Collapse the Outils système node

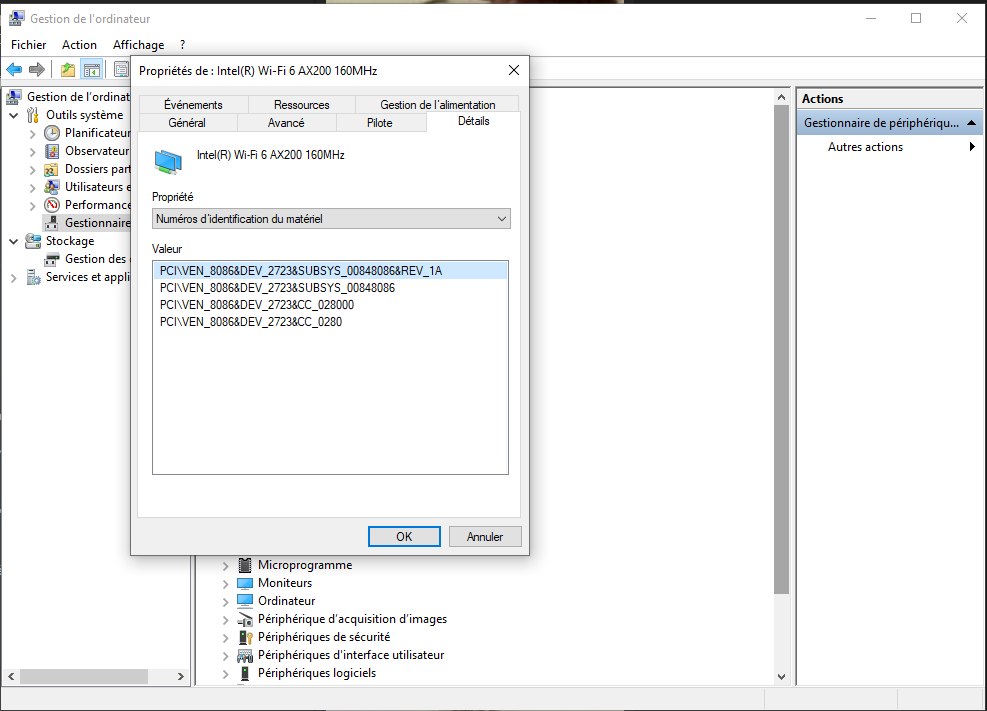(x=14, y=115)
